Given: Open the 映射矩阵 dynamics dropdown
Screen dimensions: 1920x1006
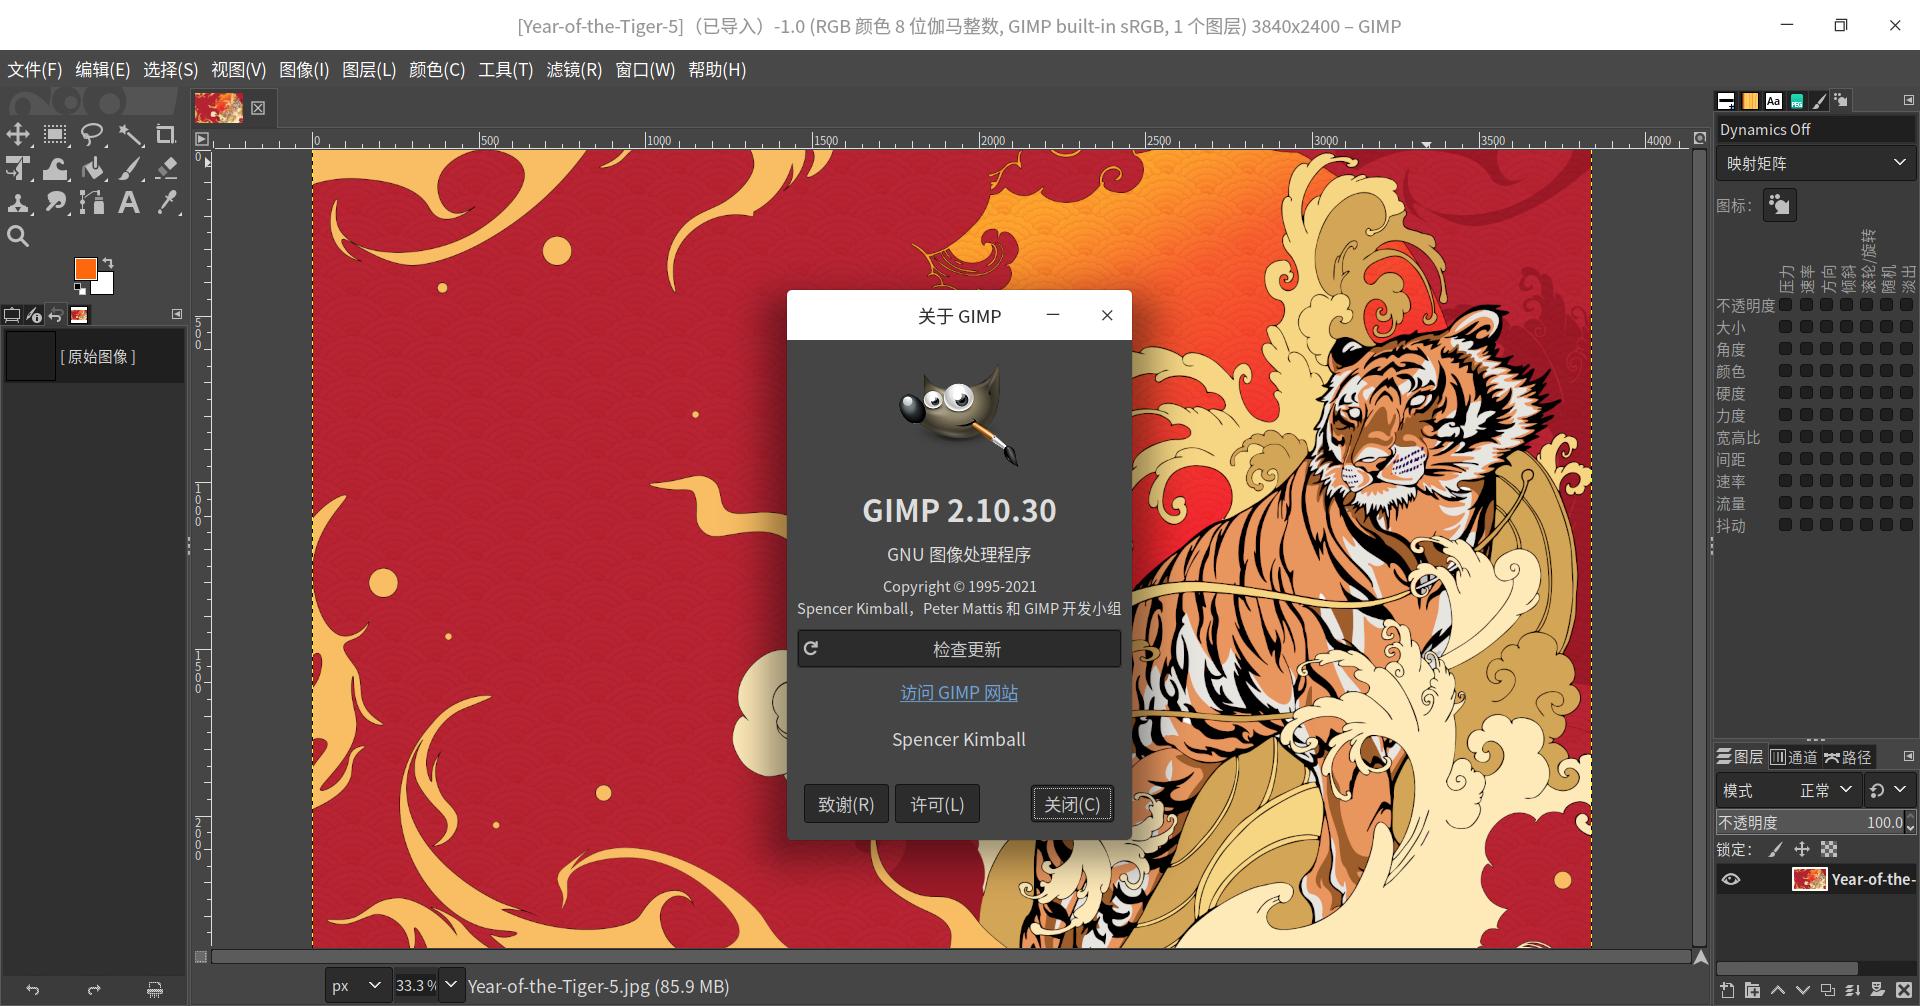Looking at the screenshot, I should [x=1815, y=162].
